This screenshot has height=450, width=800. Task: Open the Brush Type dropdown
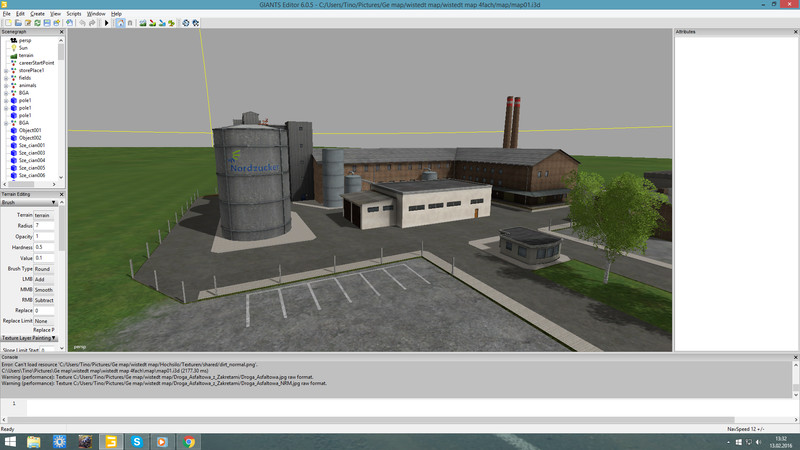pyautogui.click(x=45, y=269)
